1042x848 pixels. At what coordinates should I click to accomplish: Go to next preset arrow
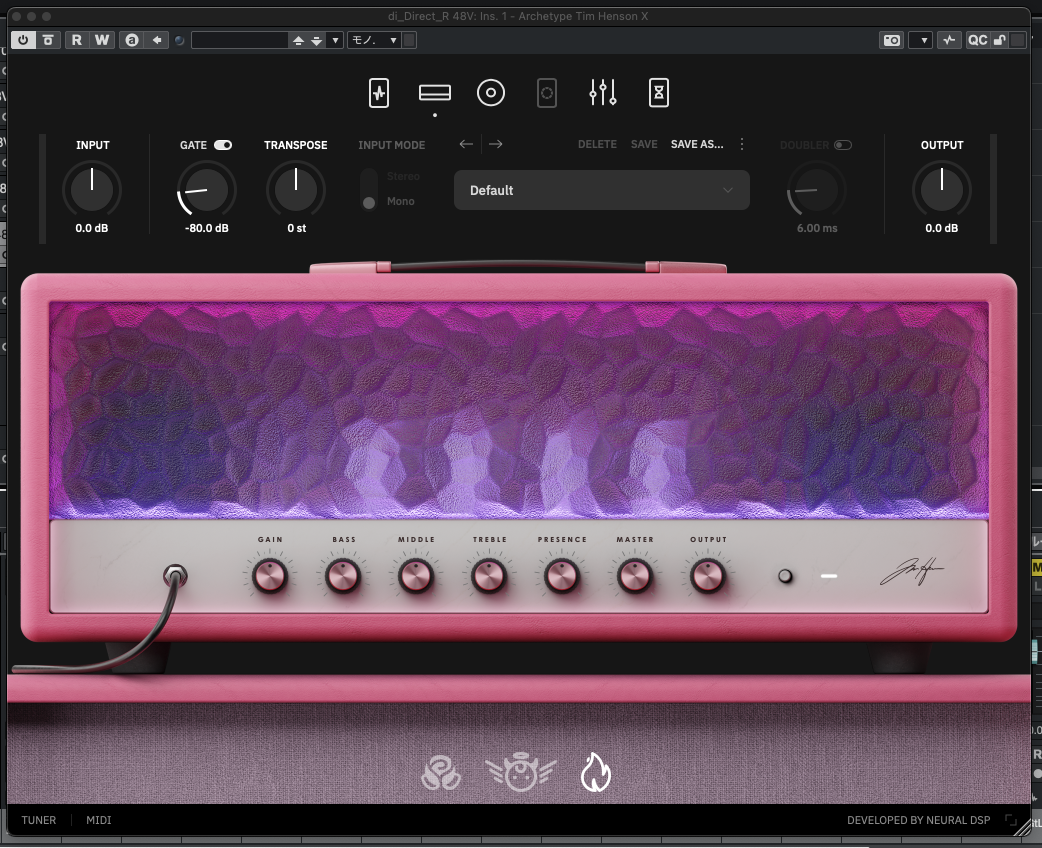(496, 144)
